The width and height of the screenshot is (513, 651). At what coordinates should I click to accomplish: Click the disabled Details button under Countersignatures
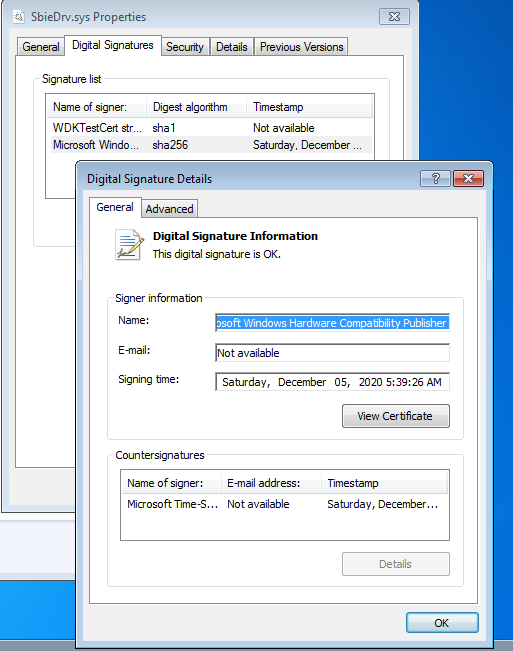396,564
